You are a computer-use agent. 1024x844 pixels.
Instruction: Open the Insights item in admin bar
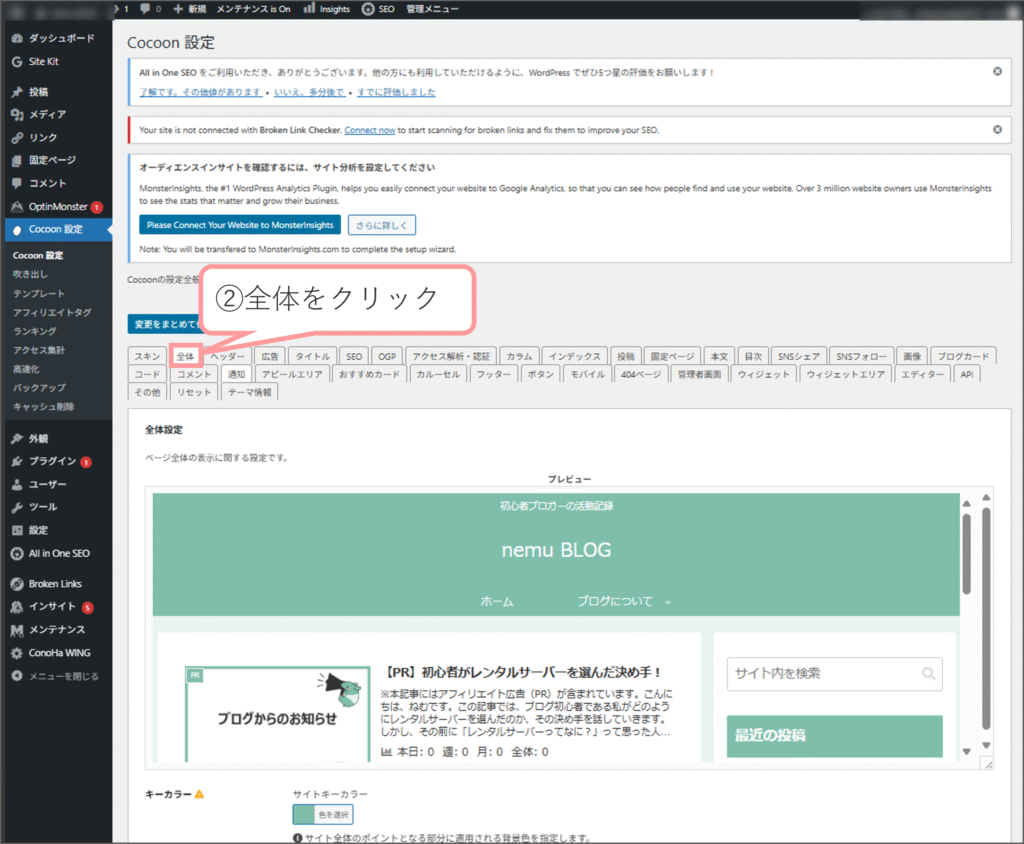(x=327, y=9)
